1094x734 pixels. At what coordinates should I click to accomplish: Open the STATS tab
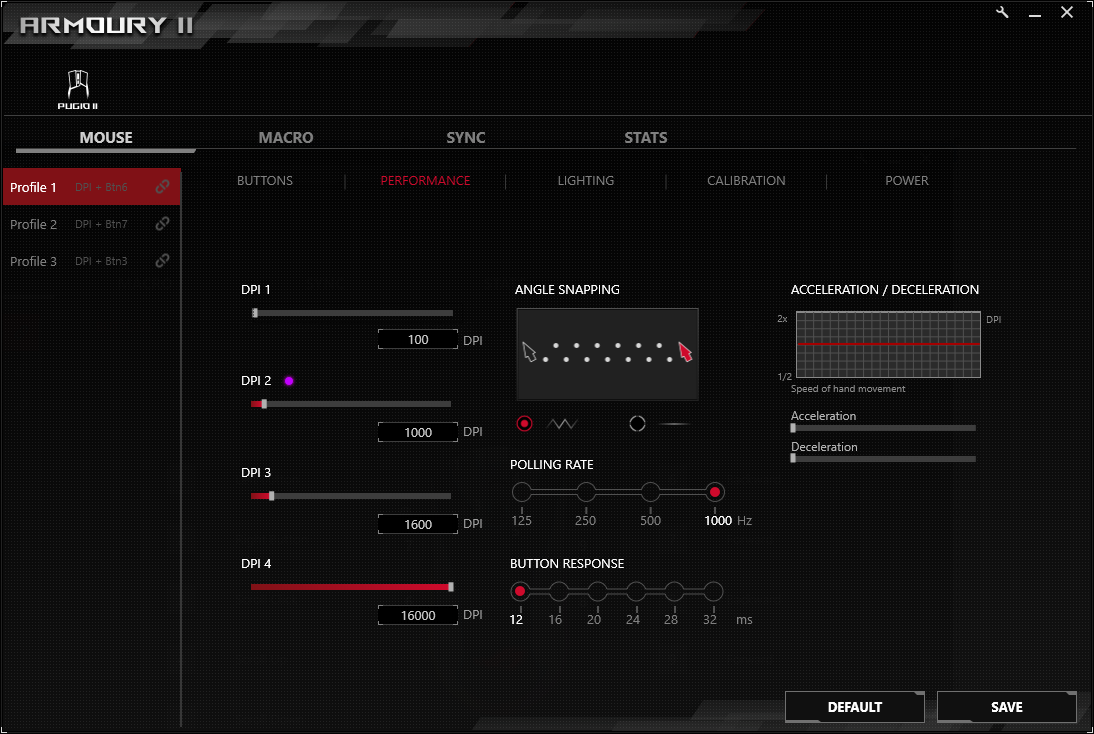tap(646, 137)
